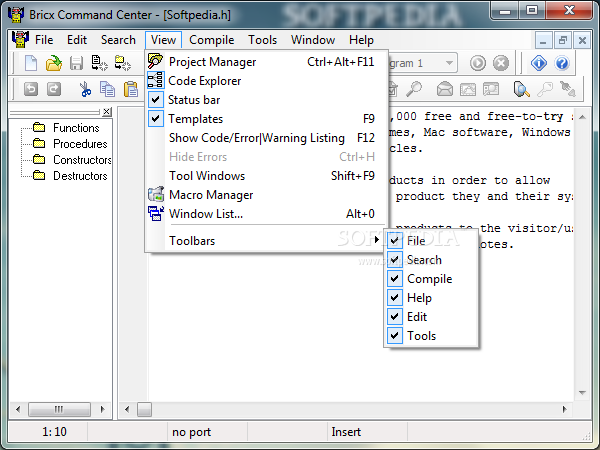Select Show Code/Error|Warning Listing
The width and height of the screenshot is (600, 450).
pos(266,138)
